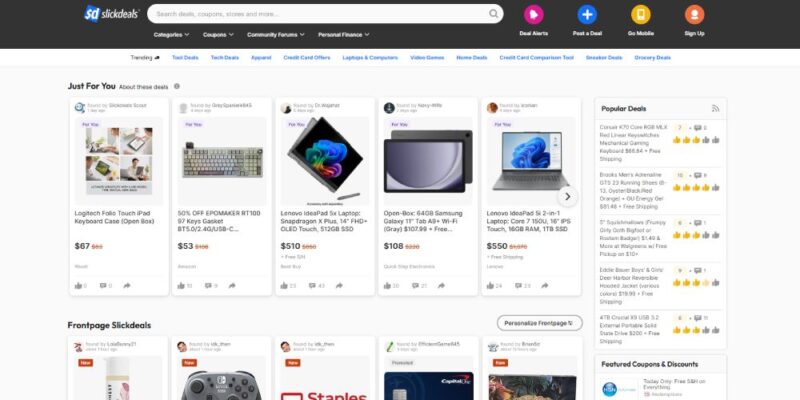Image resolution: width=800 pixels, height=400 pixels.
Task: Open Sneaker Deals trending link
Action: [604, 58]
